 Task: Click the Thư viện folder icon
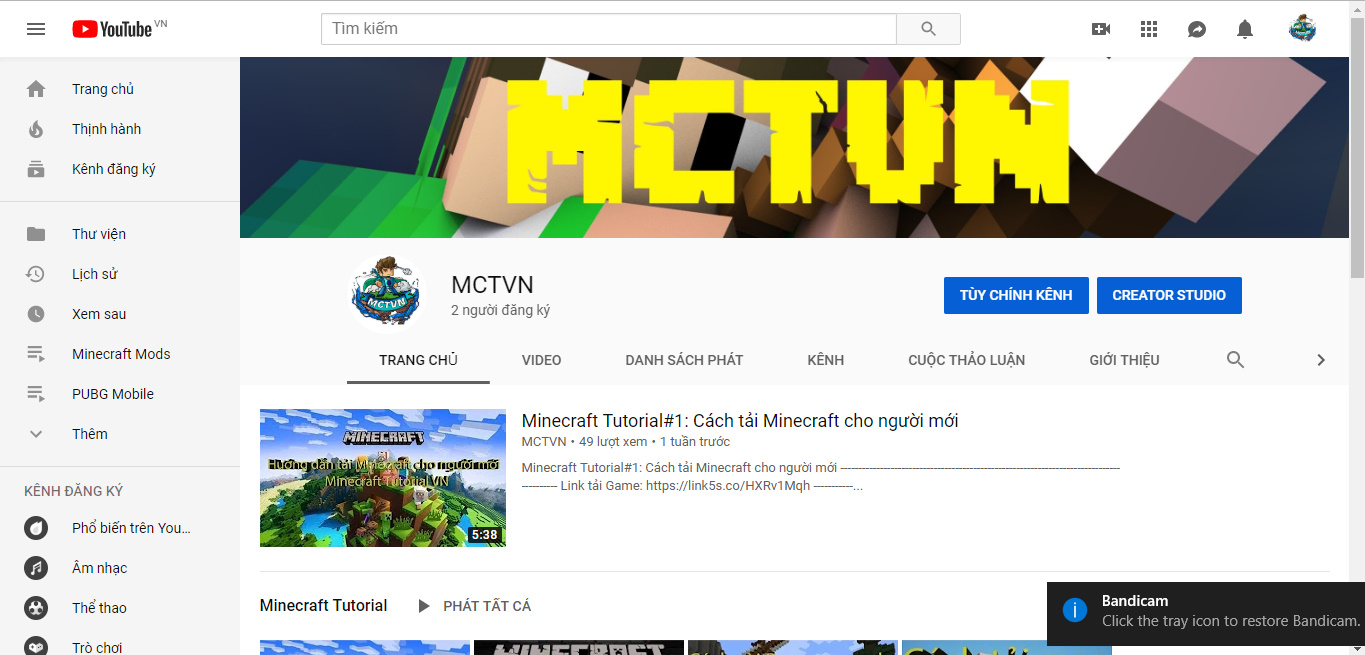coord(36,234)
